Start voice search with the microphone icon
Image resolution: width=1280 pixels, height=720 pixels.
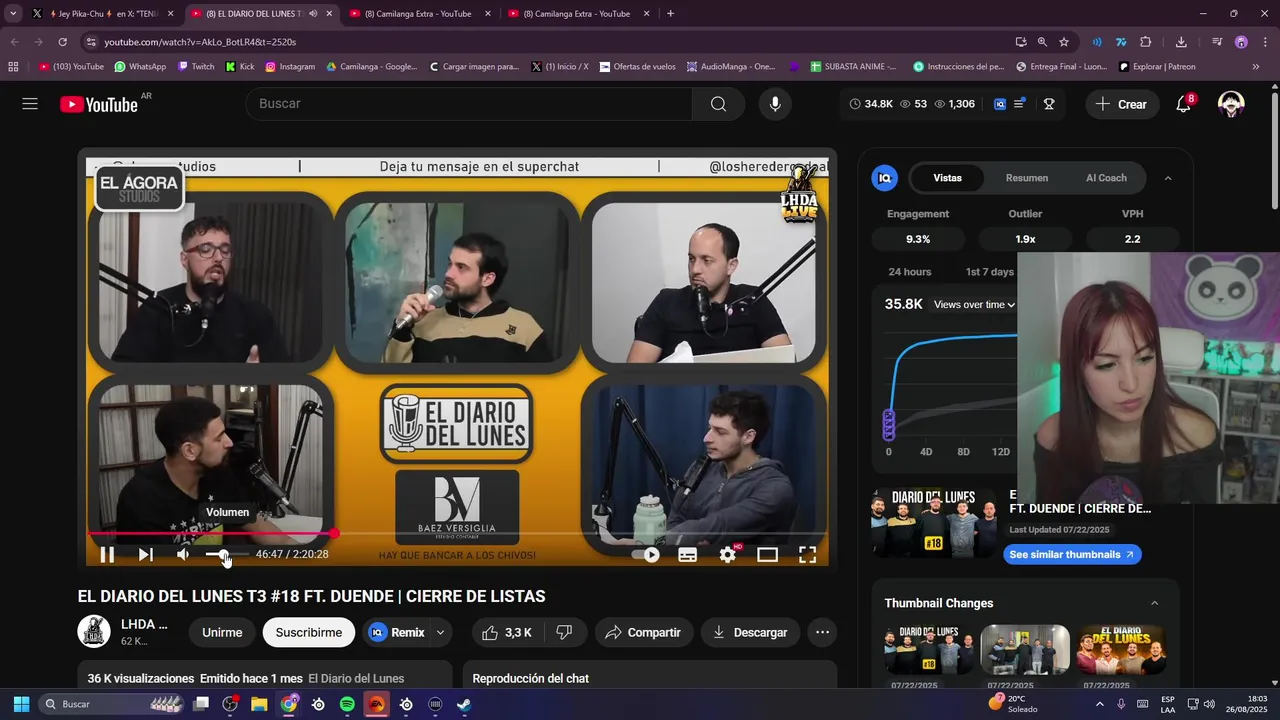[x=775, y=104]
